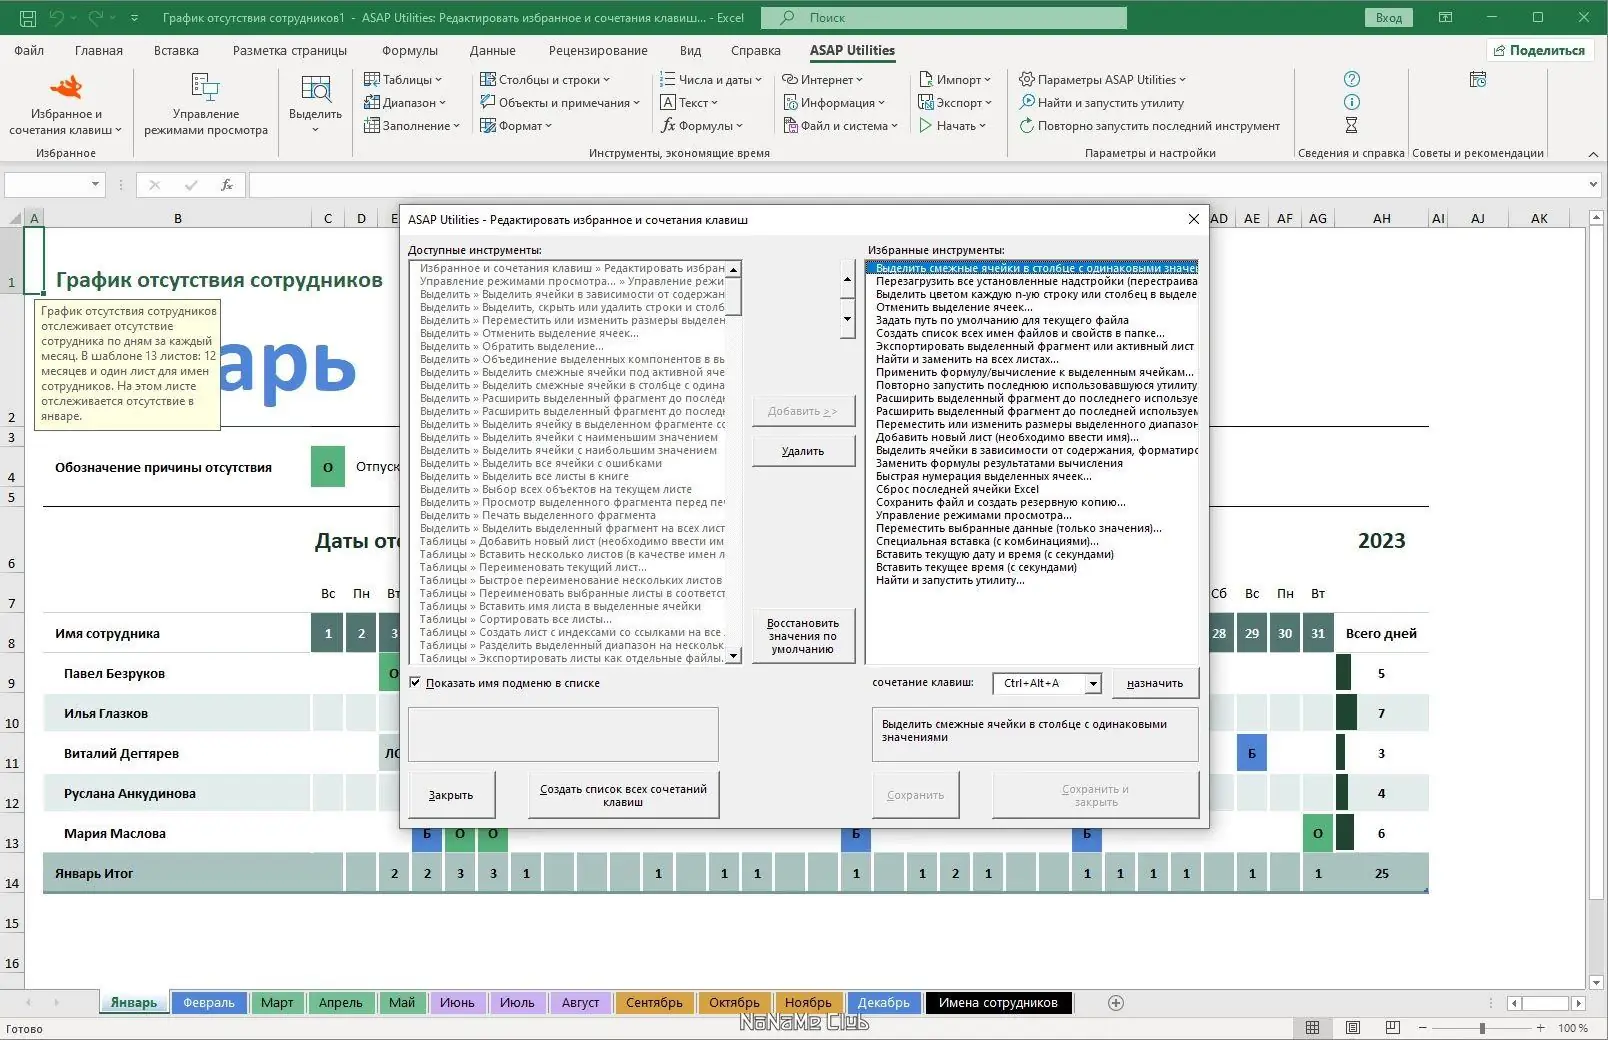The image size is (1608, 1040).
Task: Expand the Заполнение dropdown
Action: 411,126
